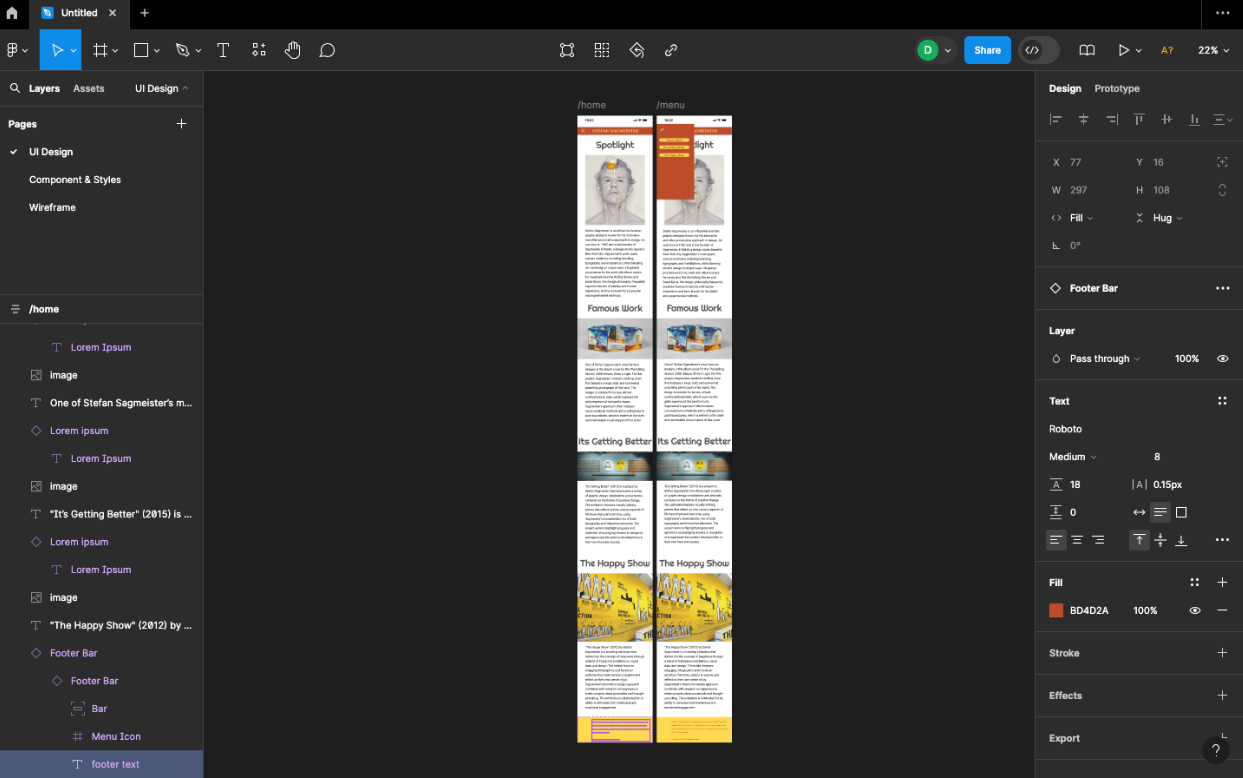Click Align left icon
The height and width of the screenshot is (778, 1243).
[1056, 119]
